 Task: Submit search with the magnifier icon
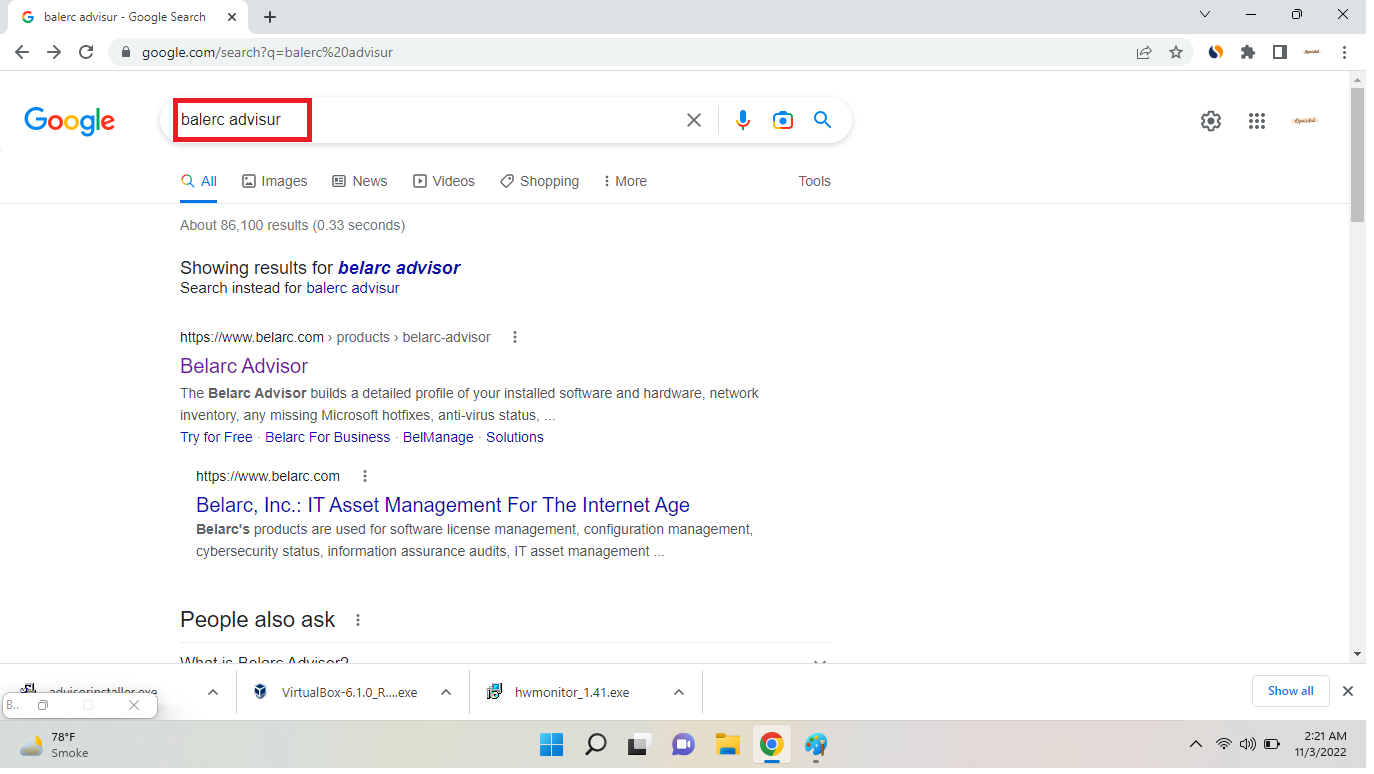click(x=823, y=120)
